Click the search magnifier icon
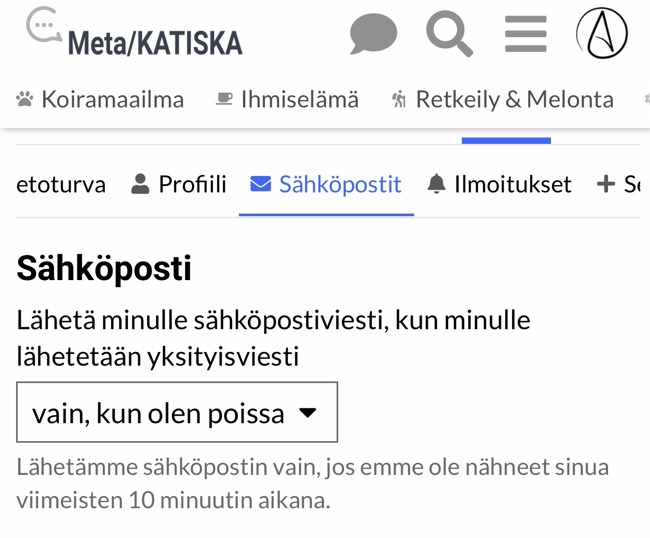 449,34
